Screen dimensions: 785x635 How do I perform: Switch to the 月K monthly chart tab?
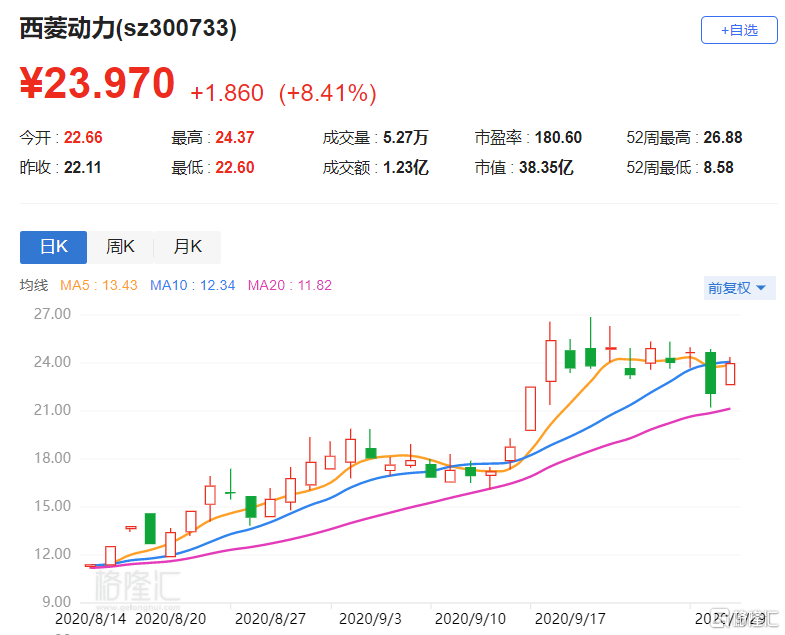click(187, 247)
